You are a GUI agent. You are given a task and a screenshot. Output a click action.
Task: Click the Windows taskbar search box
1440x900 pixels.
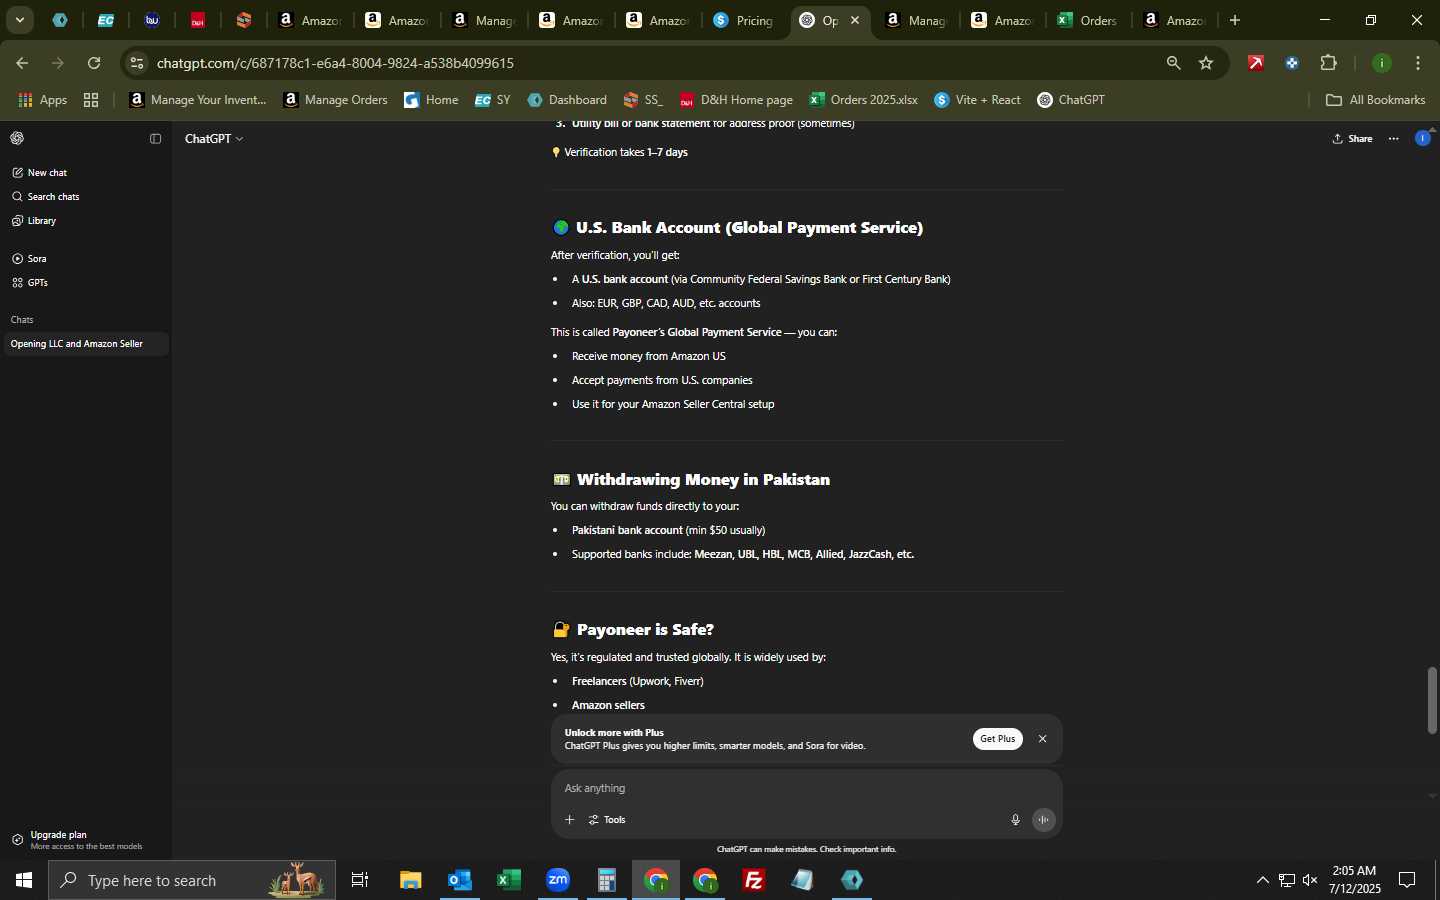point(192,880)
